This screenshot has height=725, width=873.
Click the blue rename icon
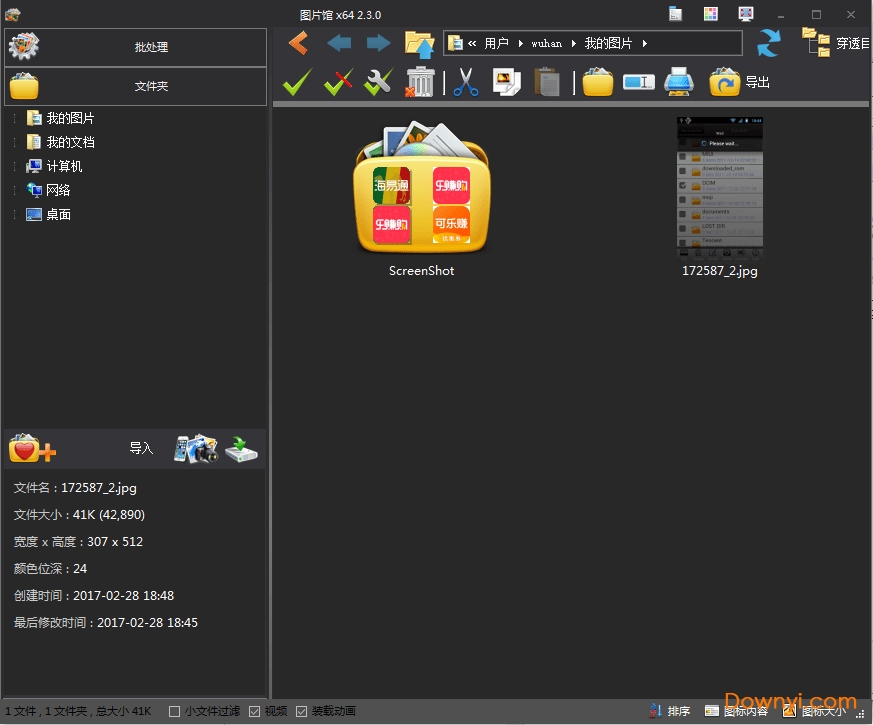click(638, 82)
